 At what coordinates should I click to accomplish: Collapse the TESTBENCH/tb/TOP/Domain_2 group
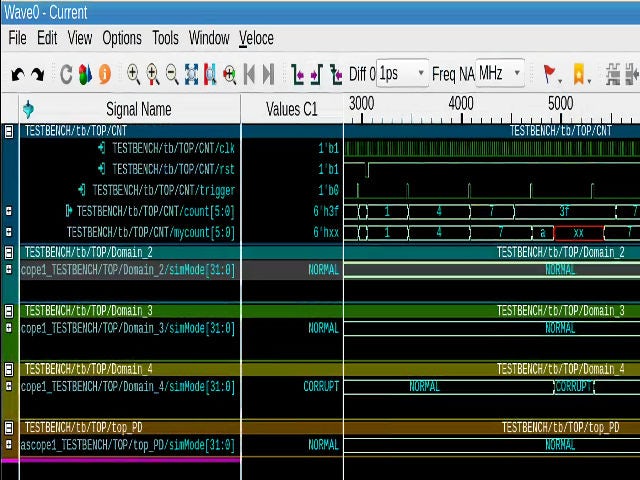coord(9,253)
